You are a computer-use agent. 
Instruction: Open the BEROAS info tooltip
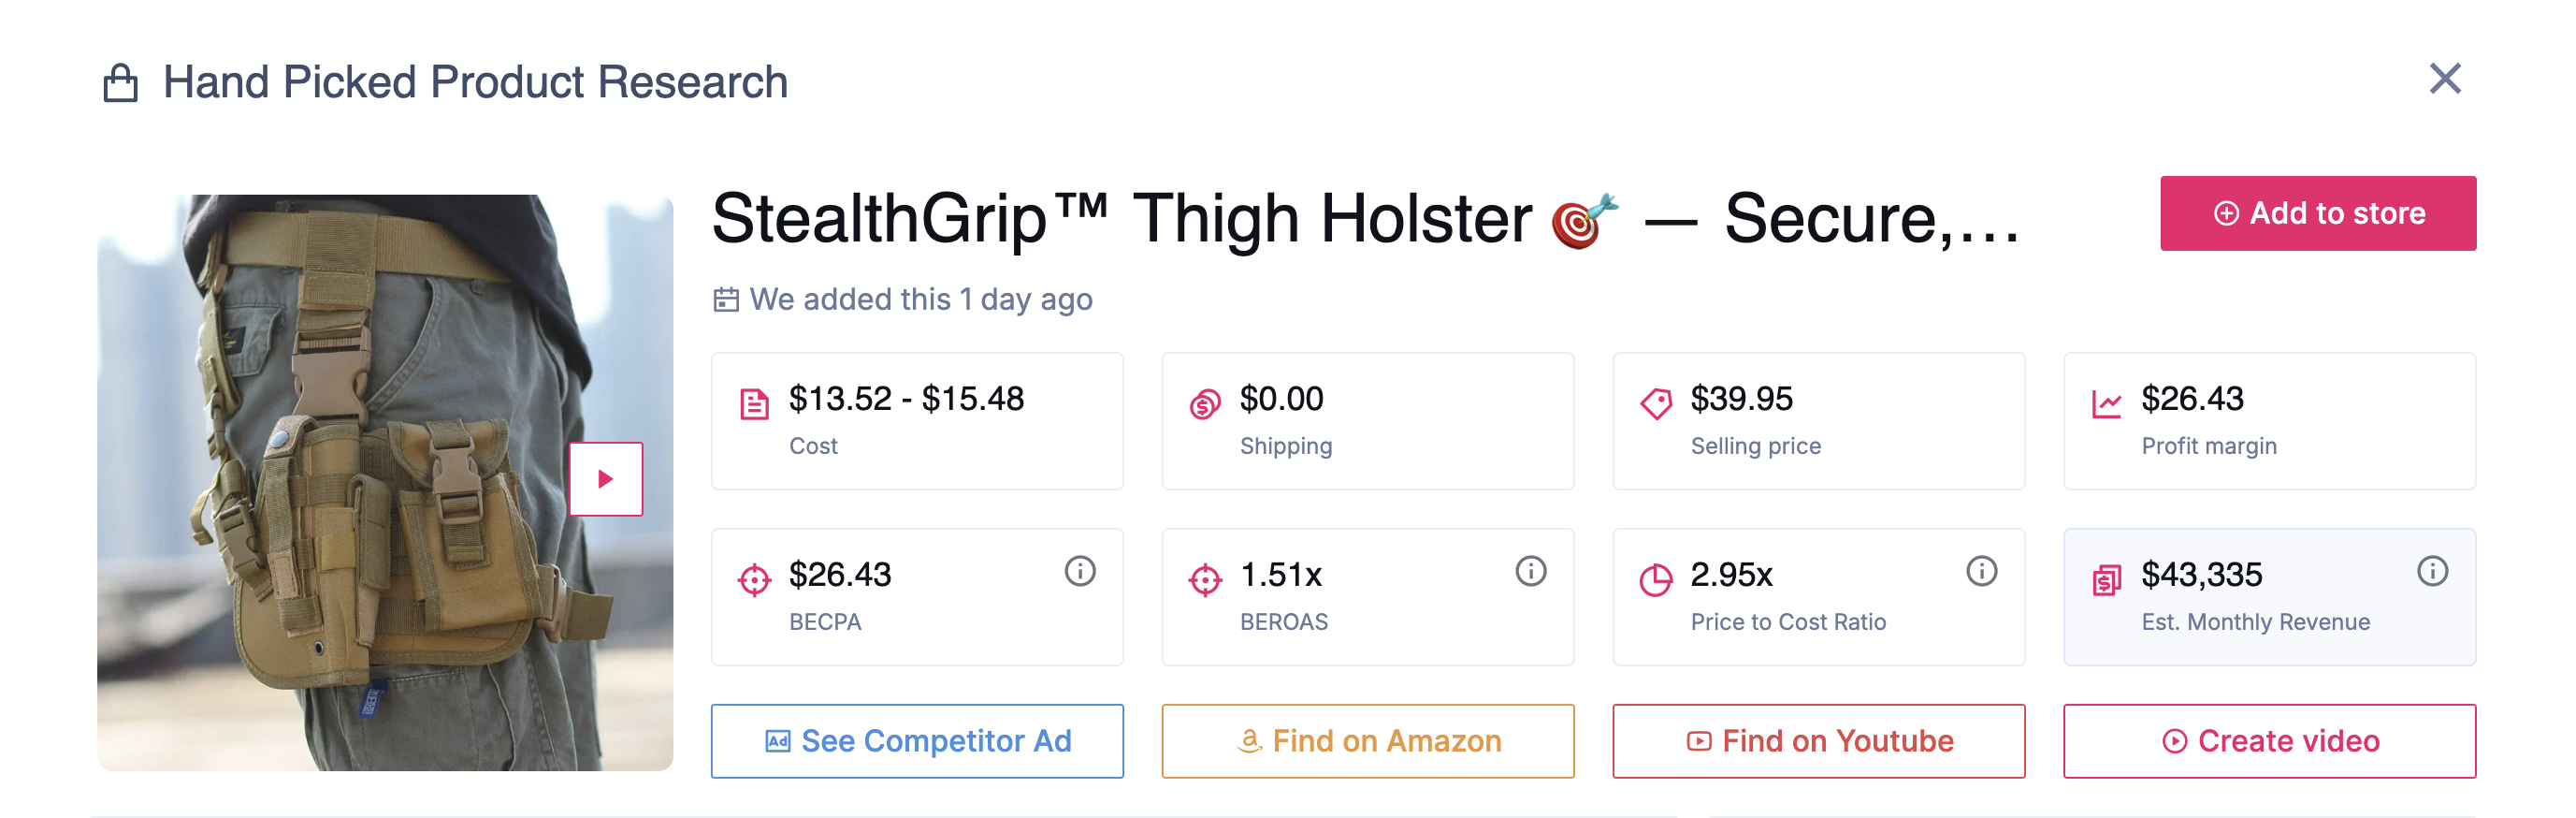1530,571
